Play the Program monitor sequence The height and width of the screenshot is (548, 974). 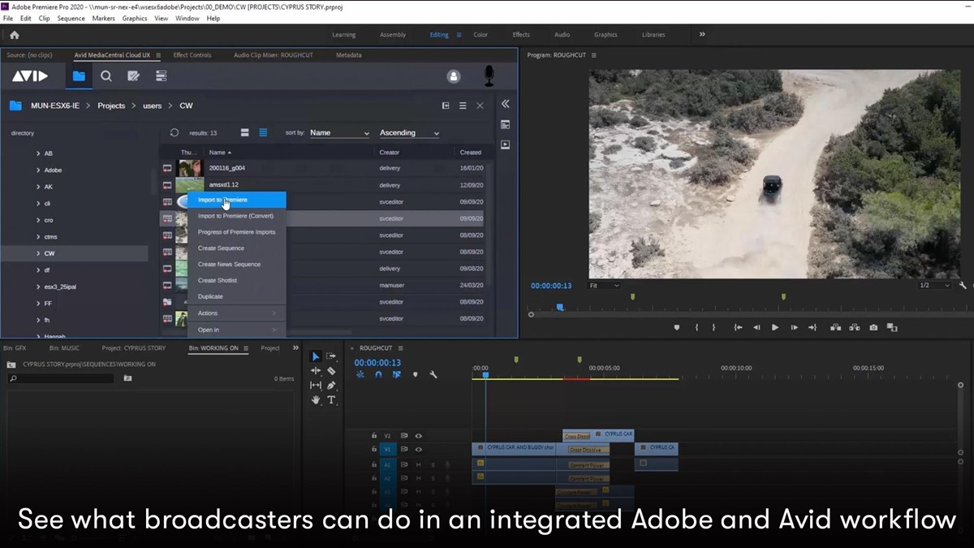775,327
